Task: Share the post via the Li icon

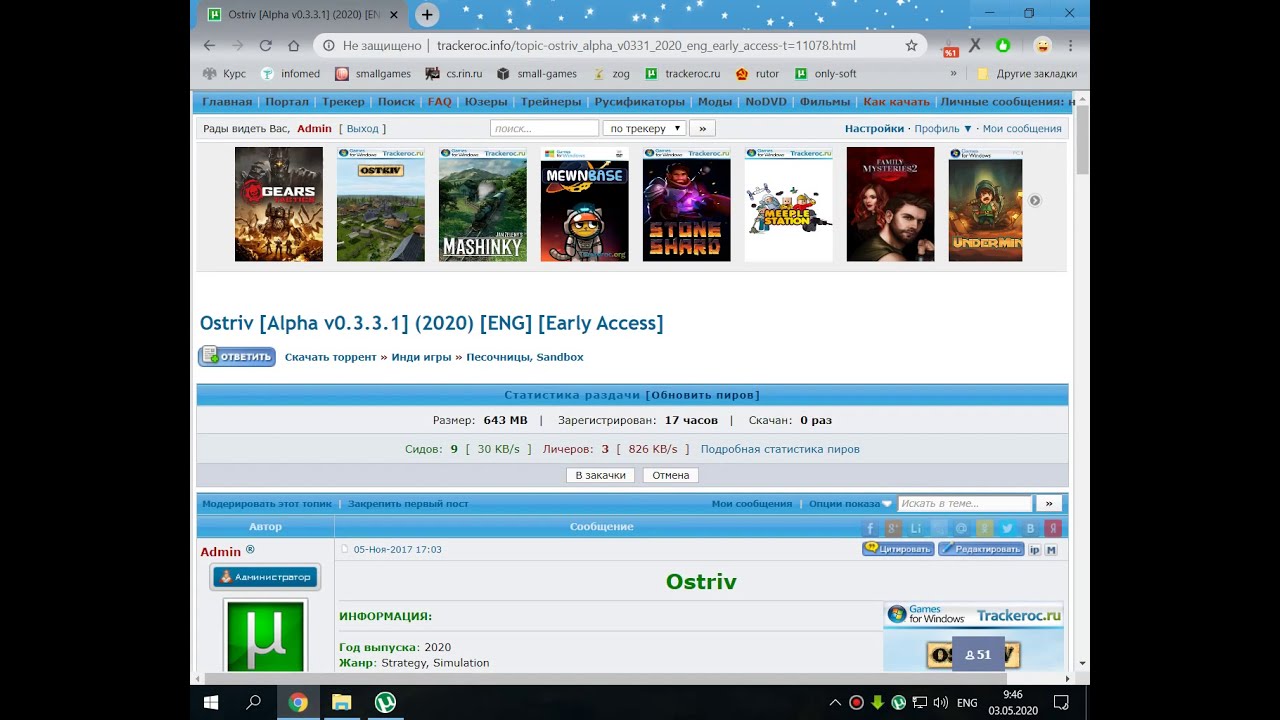Action: tap(916, 528)
